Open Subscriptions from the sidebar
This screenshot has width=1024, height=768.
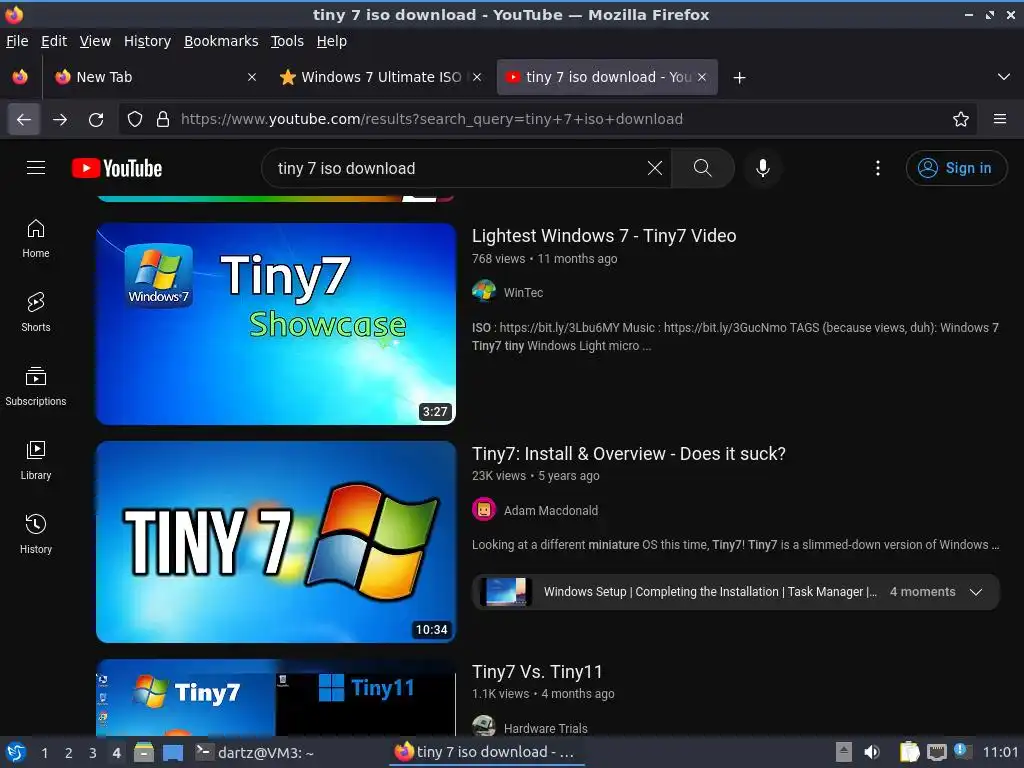[36, 387]
